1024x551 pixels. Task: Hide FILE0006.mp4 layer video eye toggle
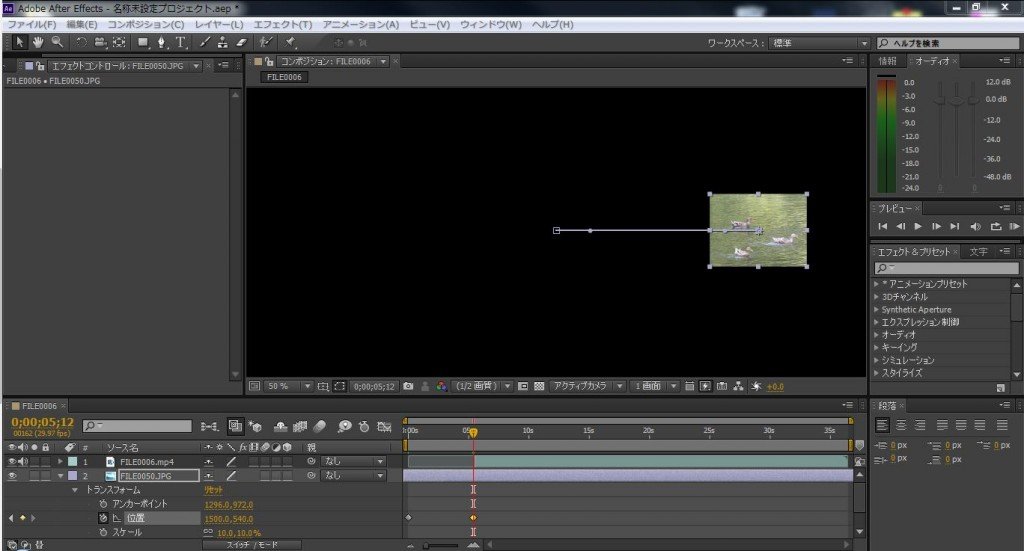[12, 461]
